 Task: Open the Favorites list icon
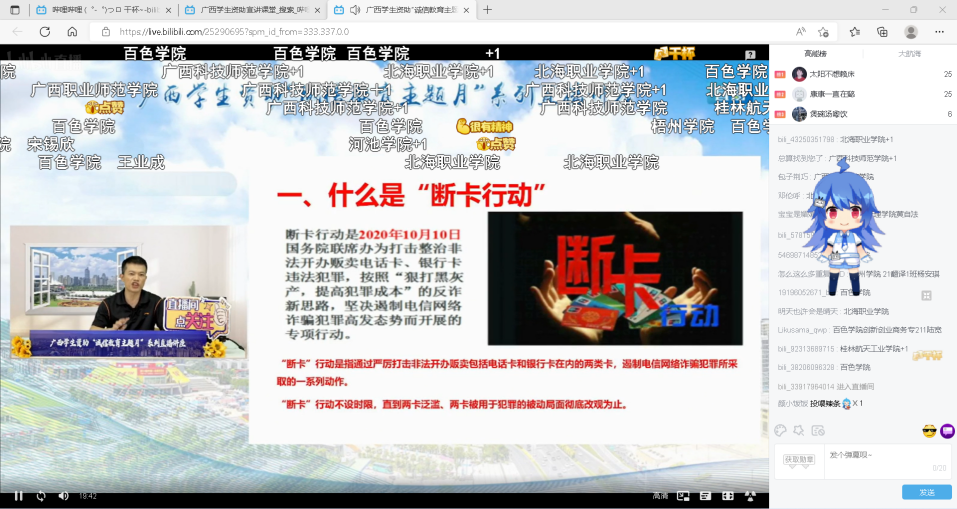click(855, 32)
